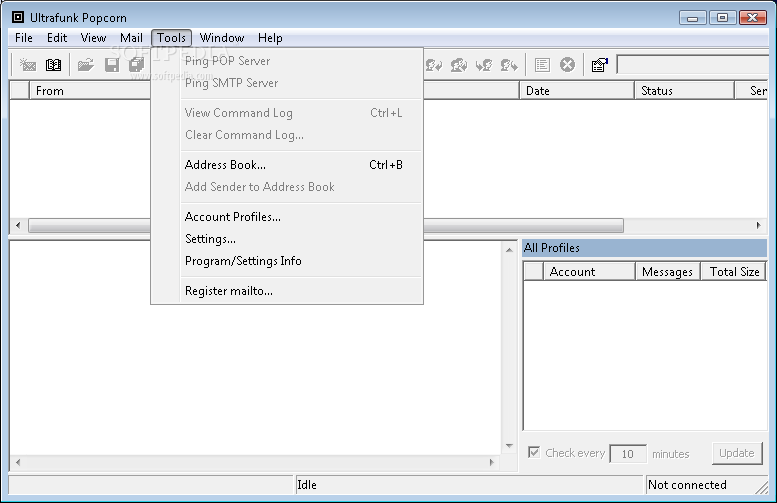
Task: Click the preview pane scroll-right arrow
Action: 492,462
